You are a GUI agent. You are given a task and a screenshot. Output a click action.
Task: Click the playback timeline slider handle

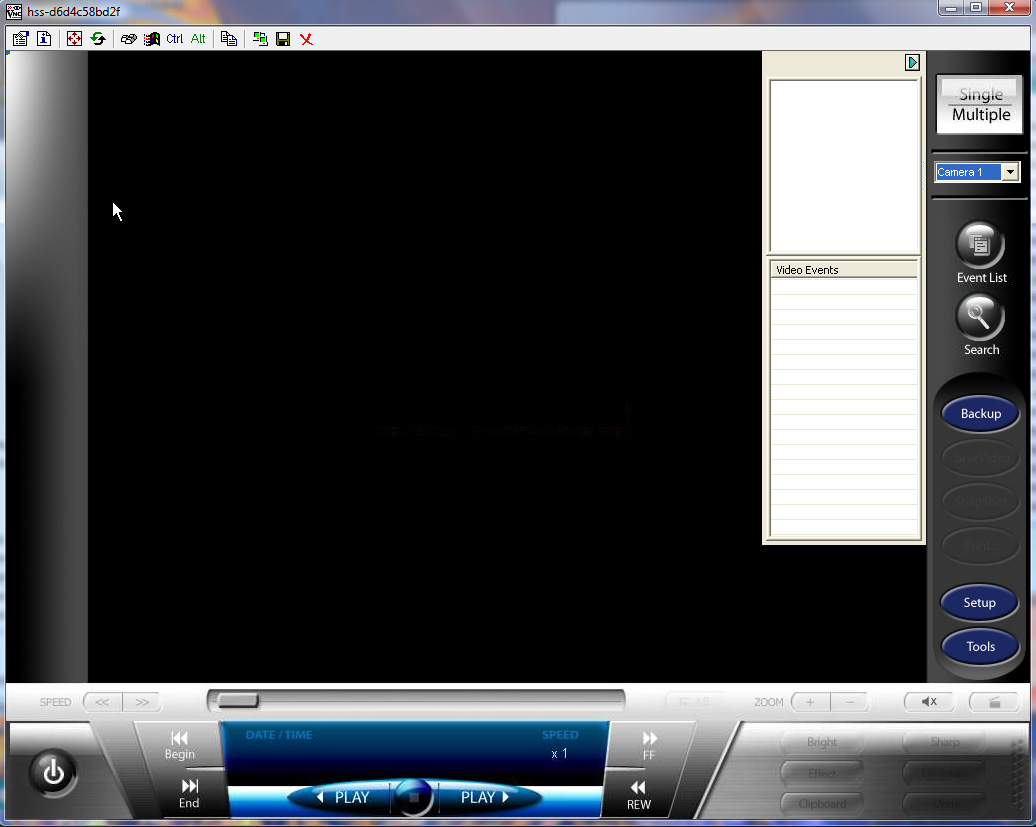click(238, 701)
